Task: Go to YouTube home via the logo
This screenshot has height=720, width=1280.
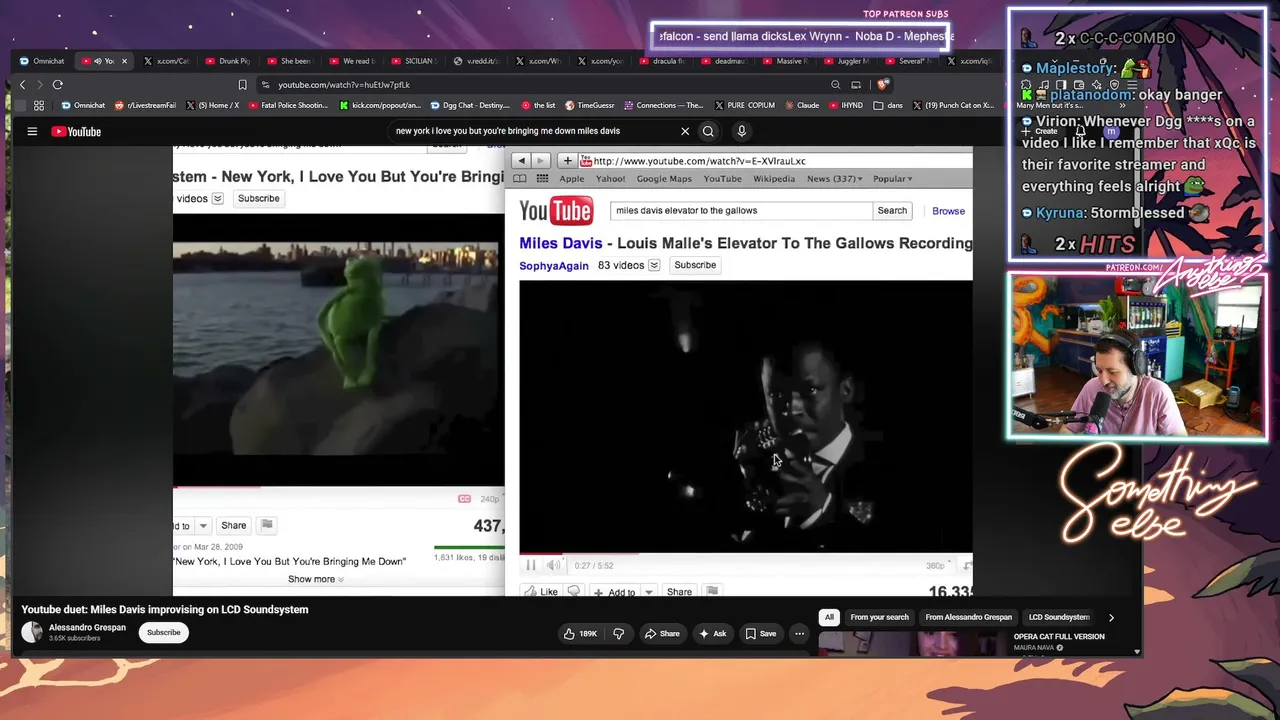Action: (76, 131)
